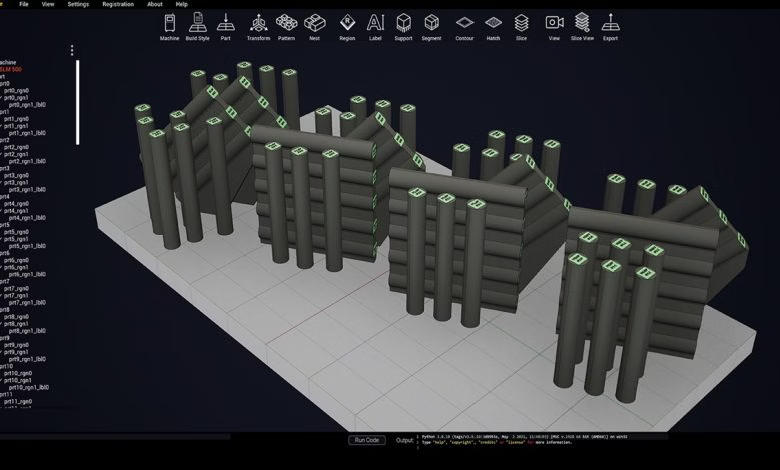Open the Registration menu
This screenshot has width=780, height=470.
coord(118,4)
